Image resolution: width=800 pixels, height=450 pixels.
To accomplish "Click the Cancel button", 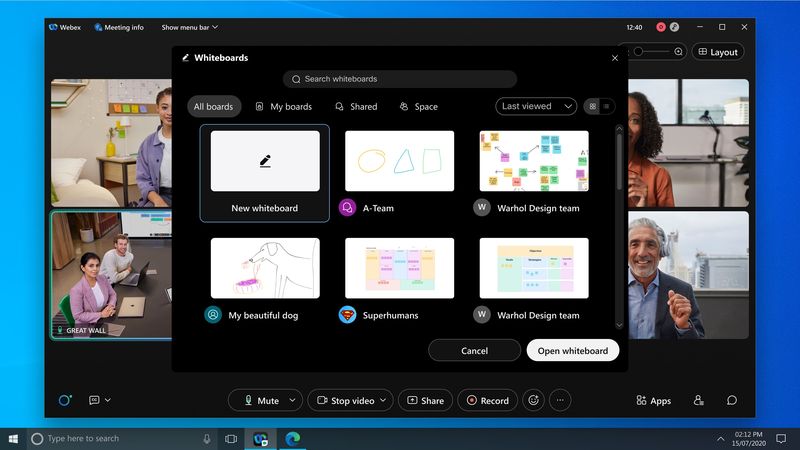I will pyautogui.click(x=474, y=350).
